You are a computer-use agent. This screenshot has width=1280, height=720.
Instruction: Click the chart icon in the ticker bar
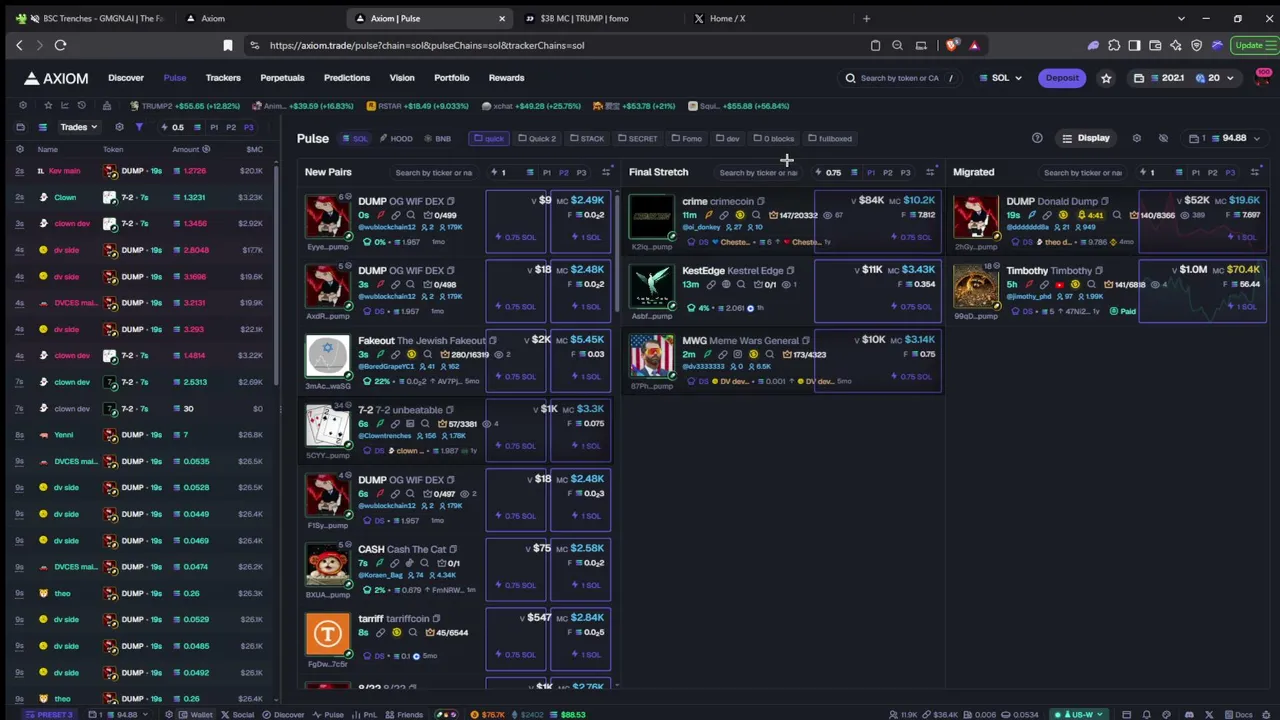[x=64, y=105]
